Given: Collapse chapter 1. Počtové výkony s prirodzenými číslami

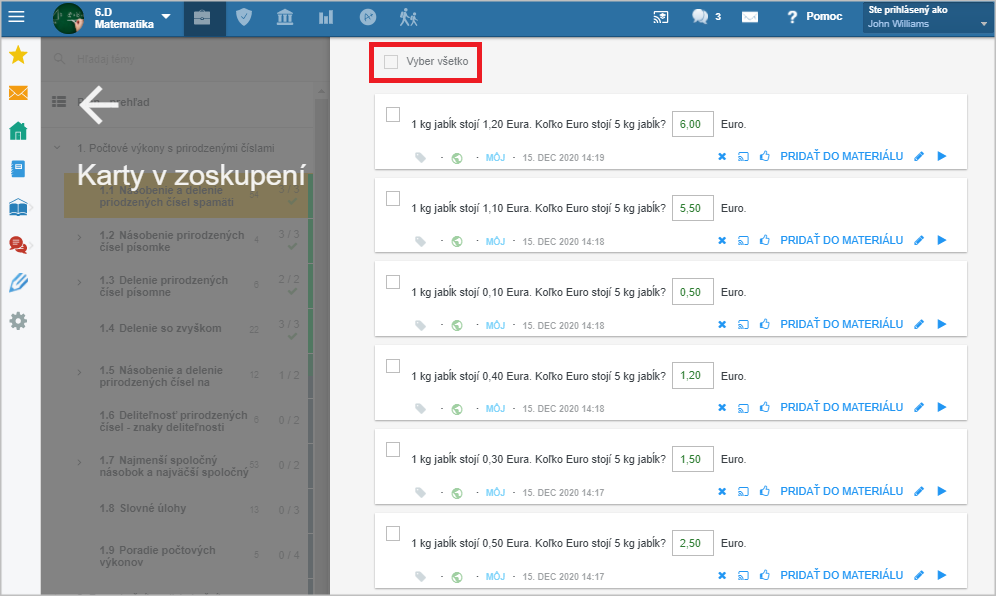Looking at the screenshot, I should pos(57,147).
